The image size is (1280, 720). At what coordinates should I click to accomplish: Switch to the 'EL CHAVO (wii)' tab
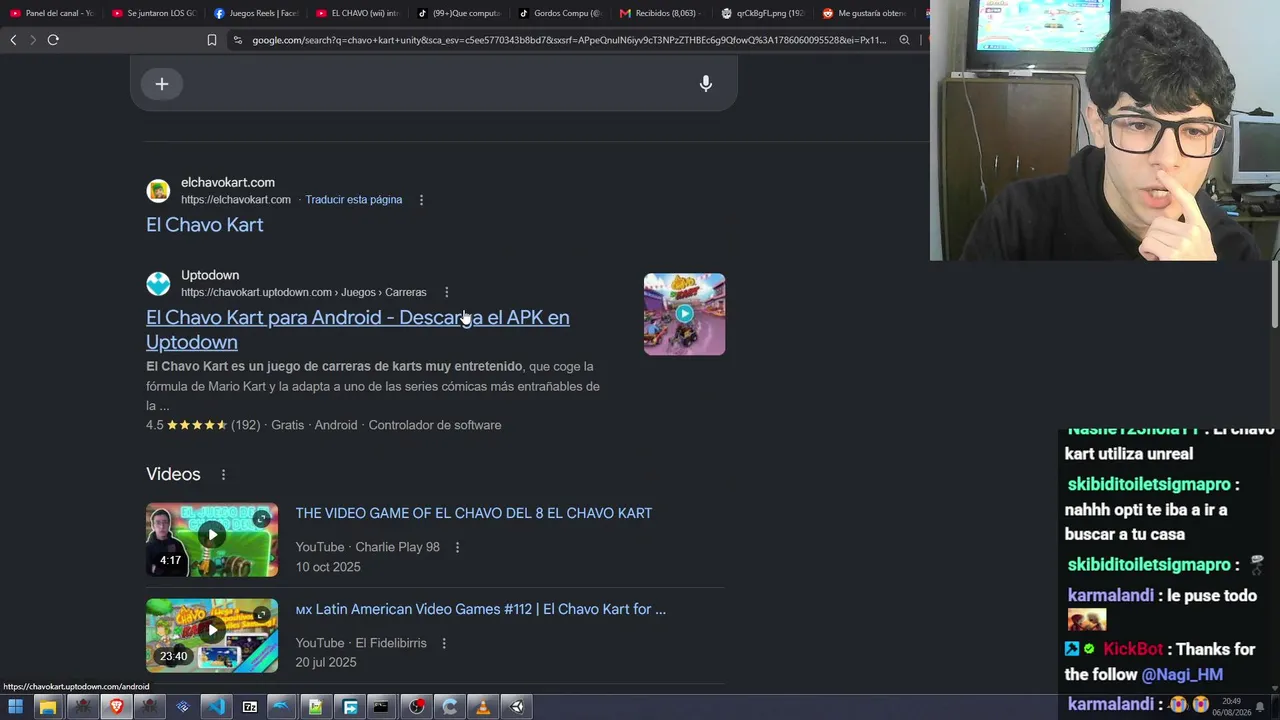[358, 13]
